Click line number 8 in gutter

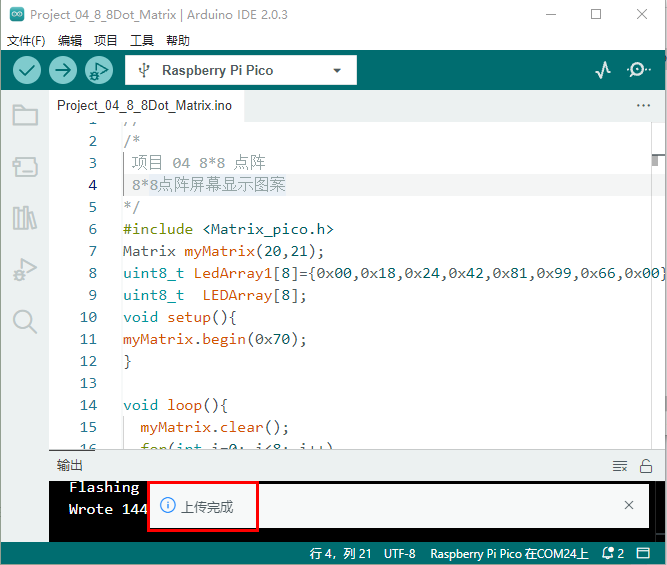93,273
